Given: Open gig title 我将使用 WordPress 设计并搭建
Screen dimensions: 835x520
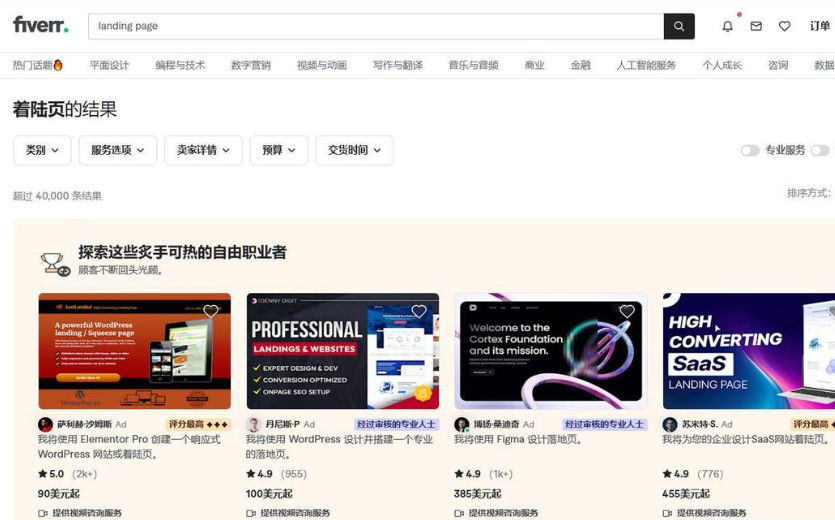Looking at the screenshot, I should click(339, 446).
